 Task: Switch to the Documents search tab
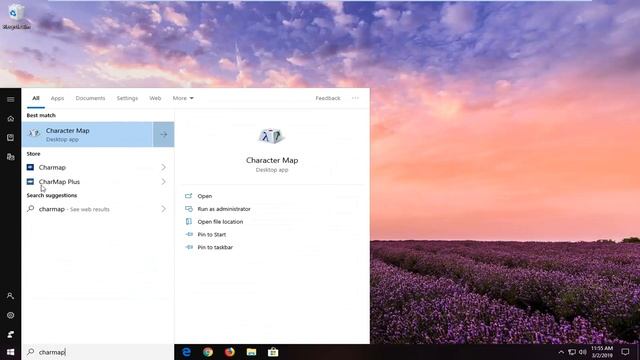tap(90, 98)
